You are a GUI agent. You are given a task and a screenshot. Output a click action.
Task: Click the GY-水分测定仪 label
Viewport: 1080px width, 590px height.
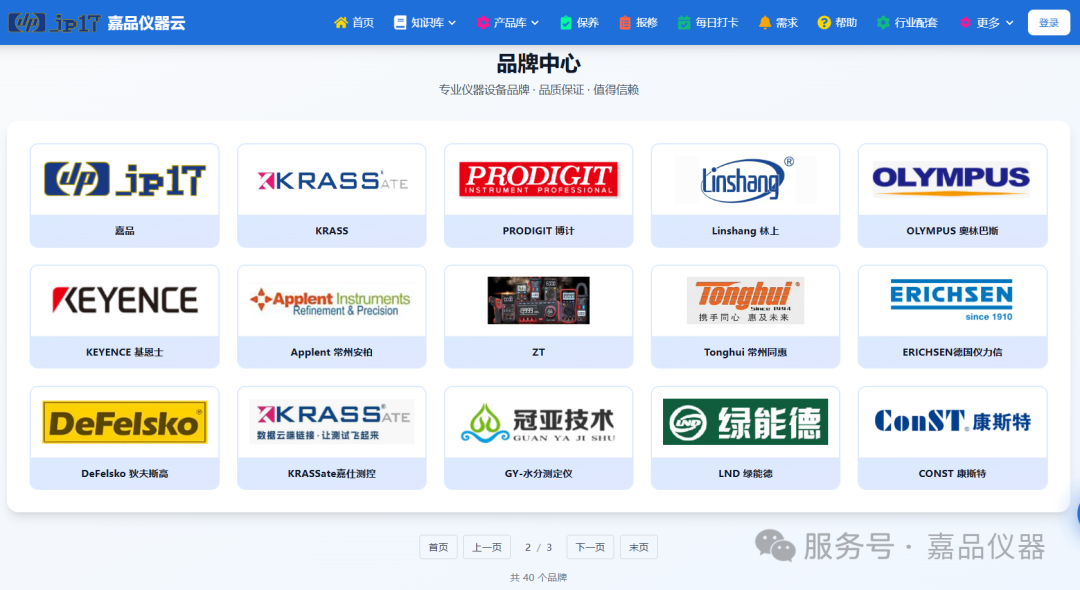click(x=539, y=473)
